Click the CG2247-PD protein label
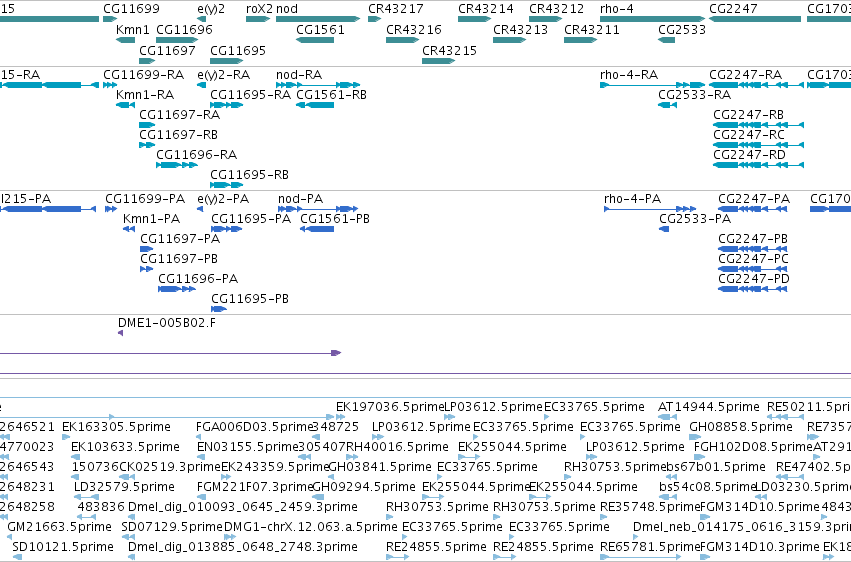 [x=754, y=279]
